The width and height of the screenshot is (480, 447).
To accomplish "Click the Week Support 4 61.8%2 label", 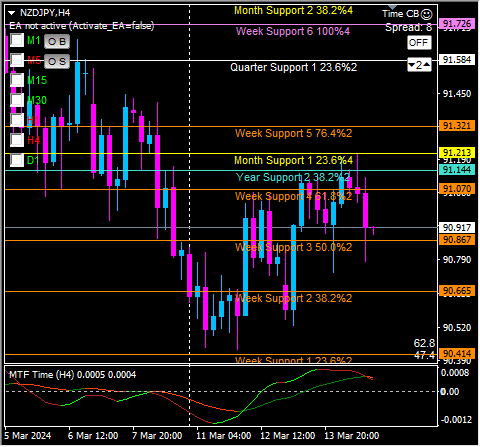I will 293,196.
